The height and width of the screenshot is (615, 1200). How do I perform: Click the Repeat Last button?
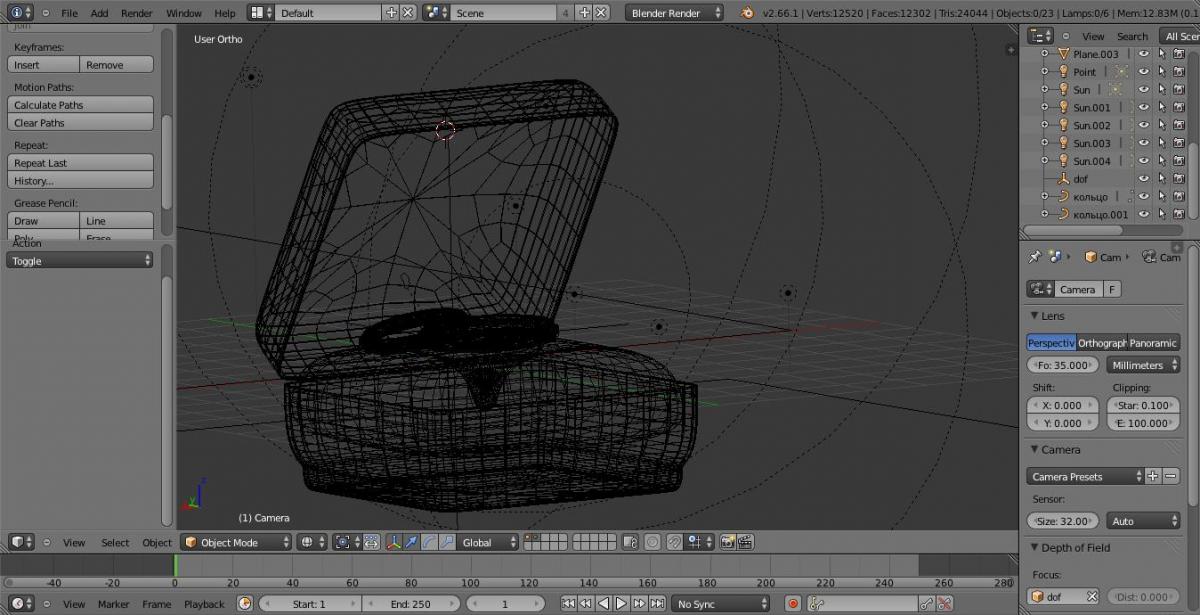click(x=80, y=163)
